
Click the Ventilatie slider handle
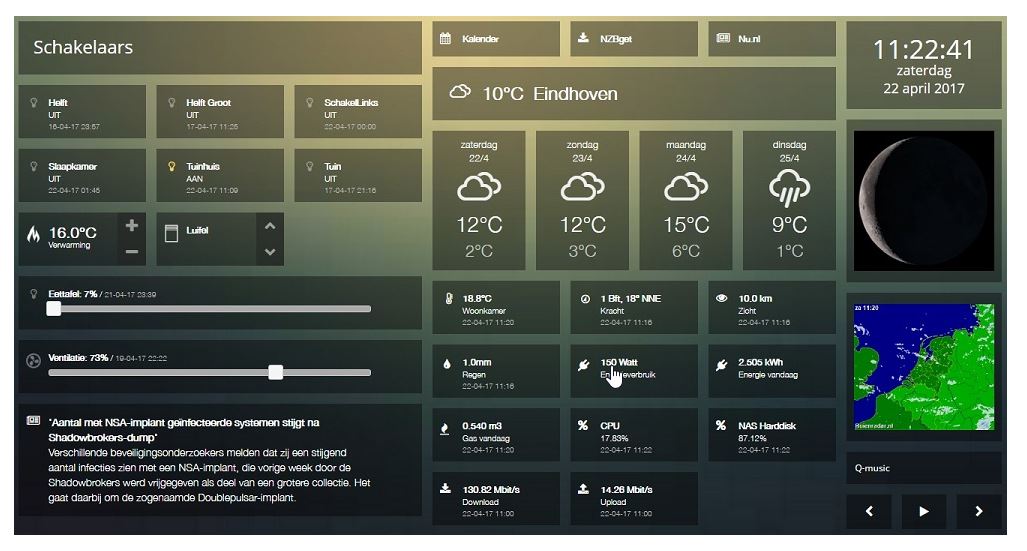[x=276, y=372]
